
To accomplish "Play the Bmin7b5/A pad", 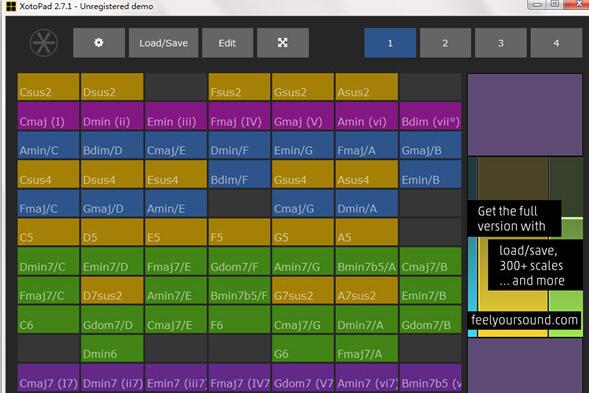I will (x=367, y=261).
